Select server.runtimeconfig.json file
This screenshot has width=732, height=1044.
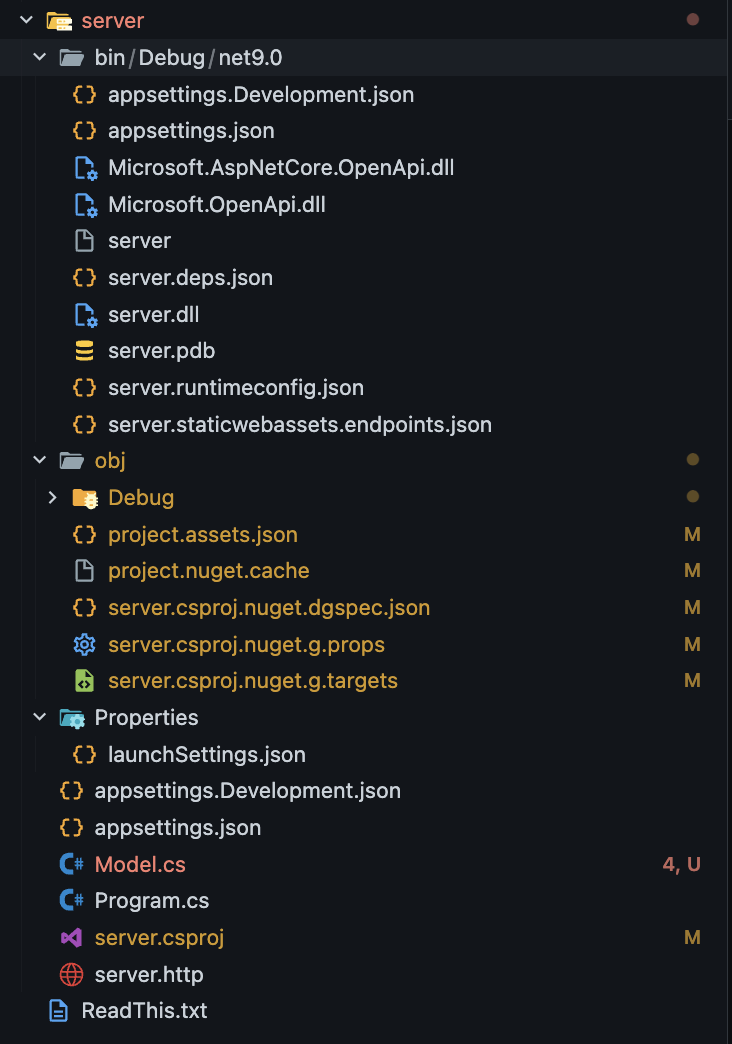[x=235, y=387]
